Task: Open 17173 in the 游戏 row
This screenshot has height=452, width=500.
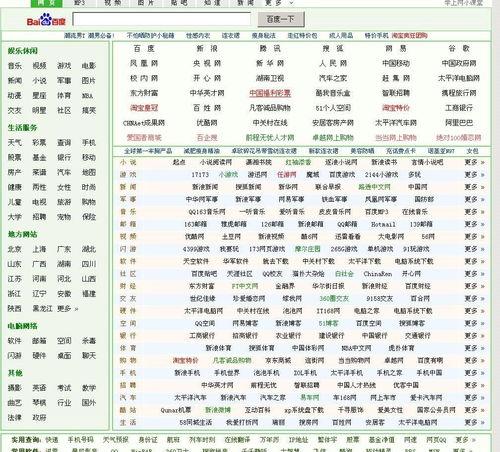Action: (200, 175)
